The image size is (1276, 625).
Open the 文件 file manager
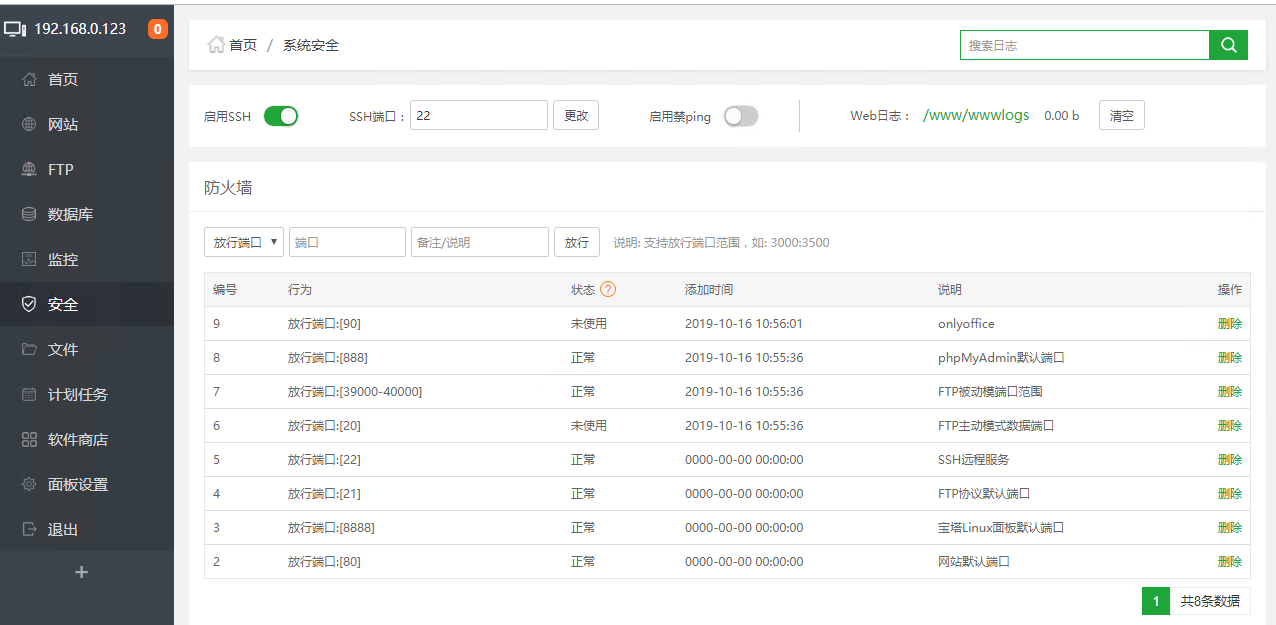(x=63, y=349)
